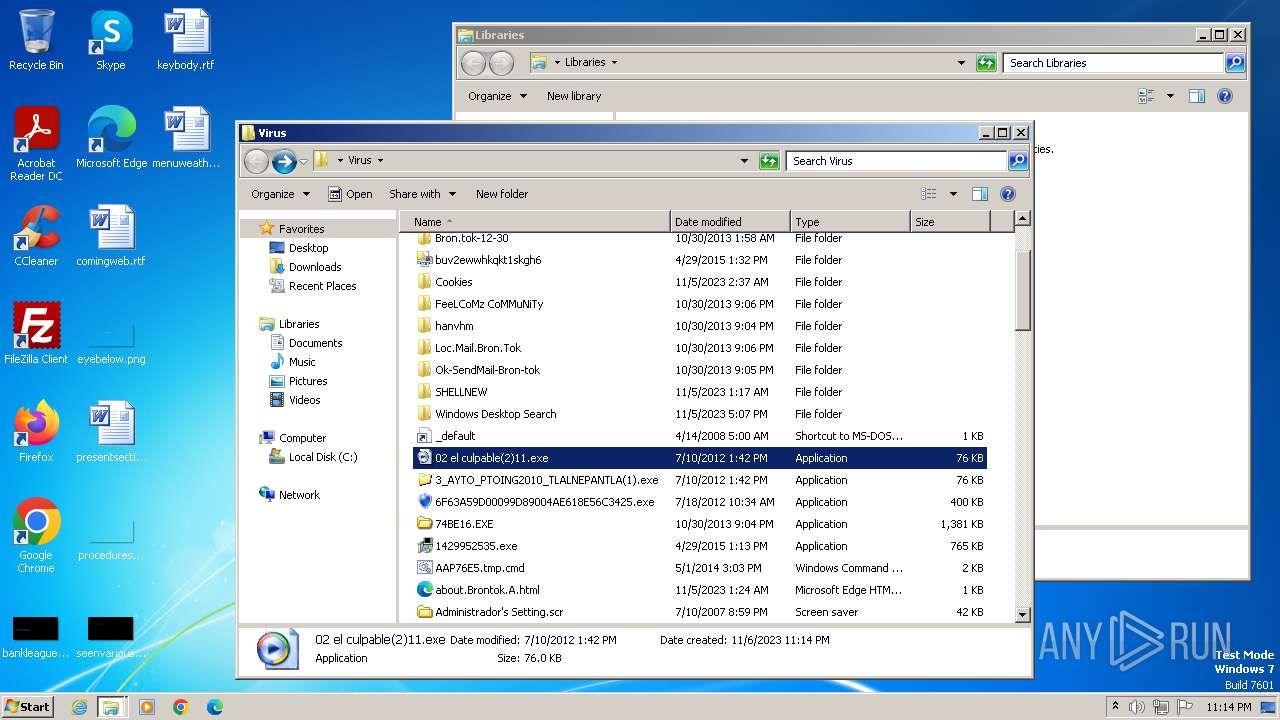
Task: Expand view options dropdown in Libraries
Action: [x=1170, y=96]
